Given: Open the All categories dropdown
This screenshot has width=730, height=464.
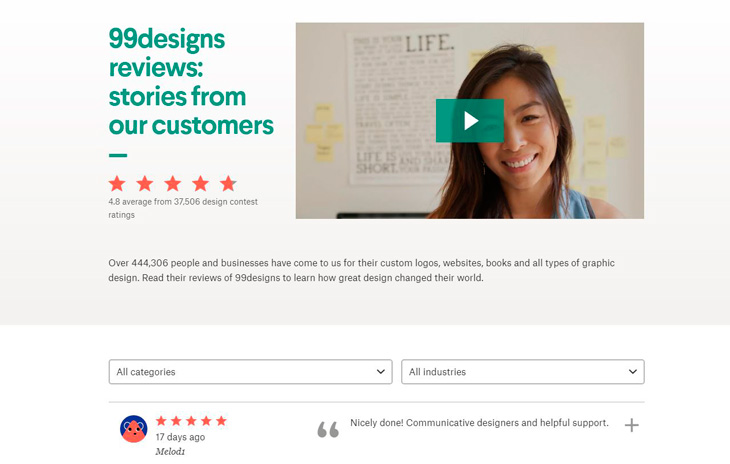Looking at the screenshot, I should tap(250, 372).
